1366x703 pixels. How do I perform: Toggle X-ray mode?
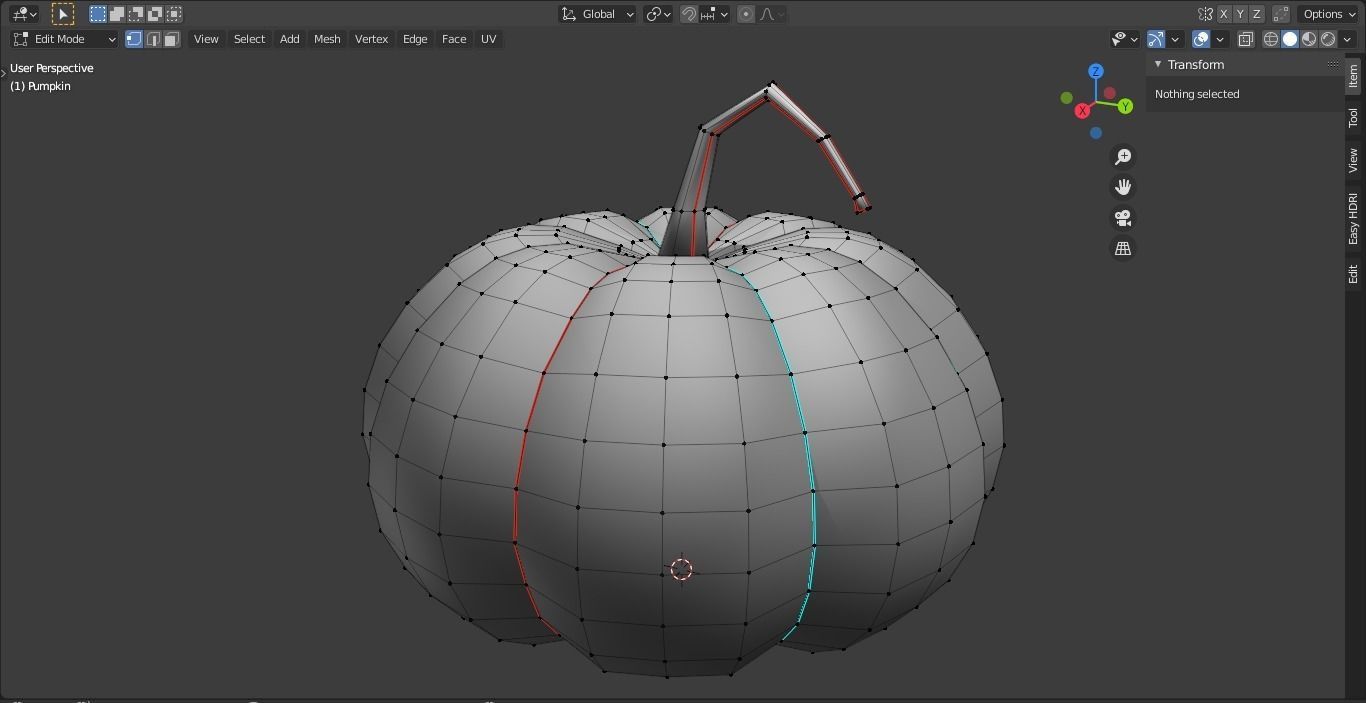[x=1246, y=39]
